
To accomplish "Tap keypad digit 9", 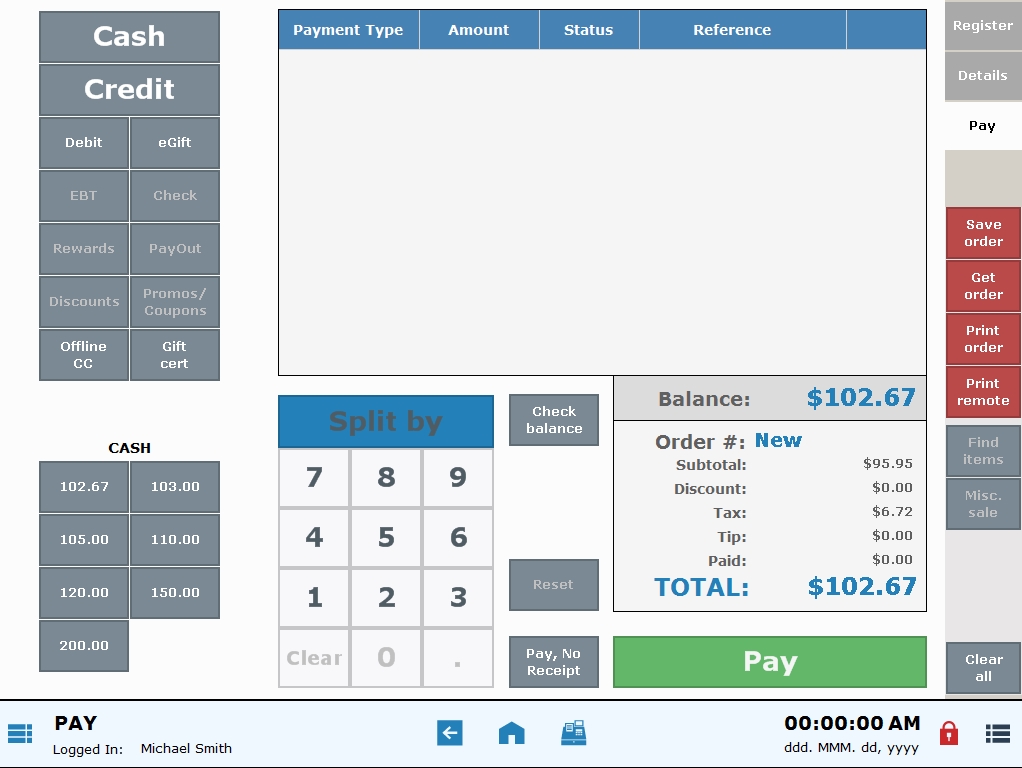I will (458, 478).
